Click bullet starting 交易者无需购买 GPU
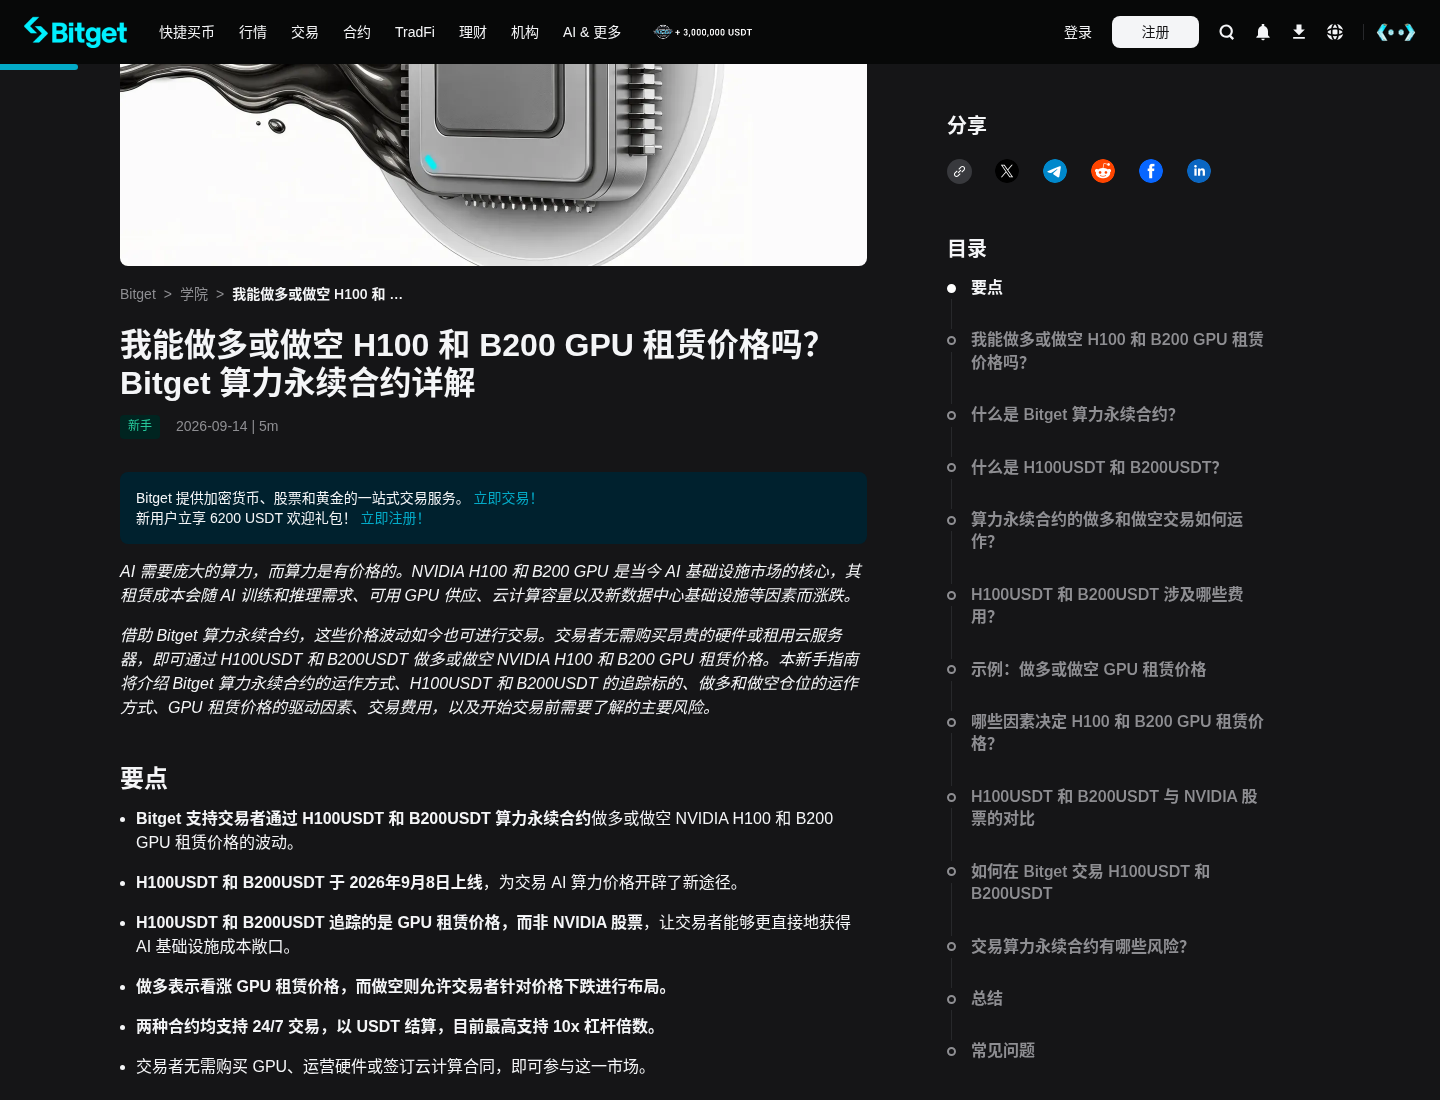 (x=395, y=1067)
